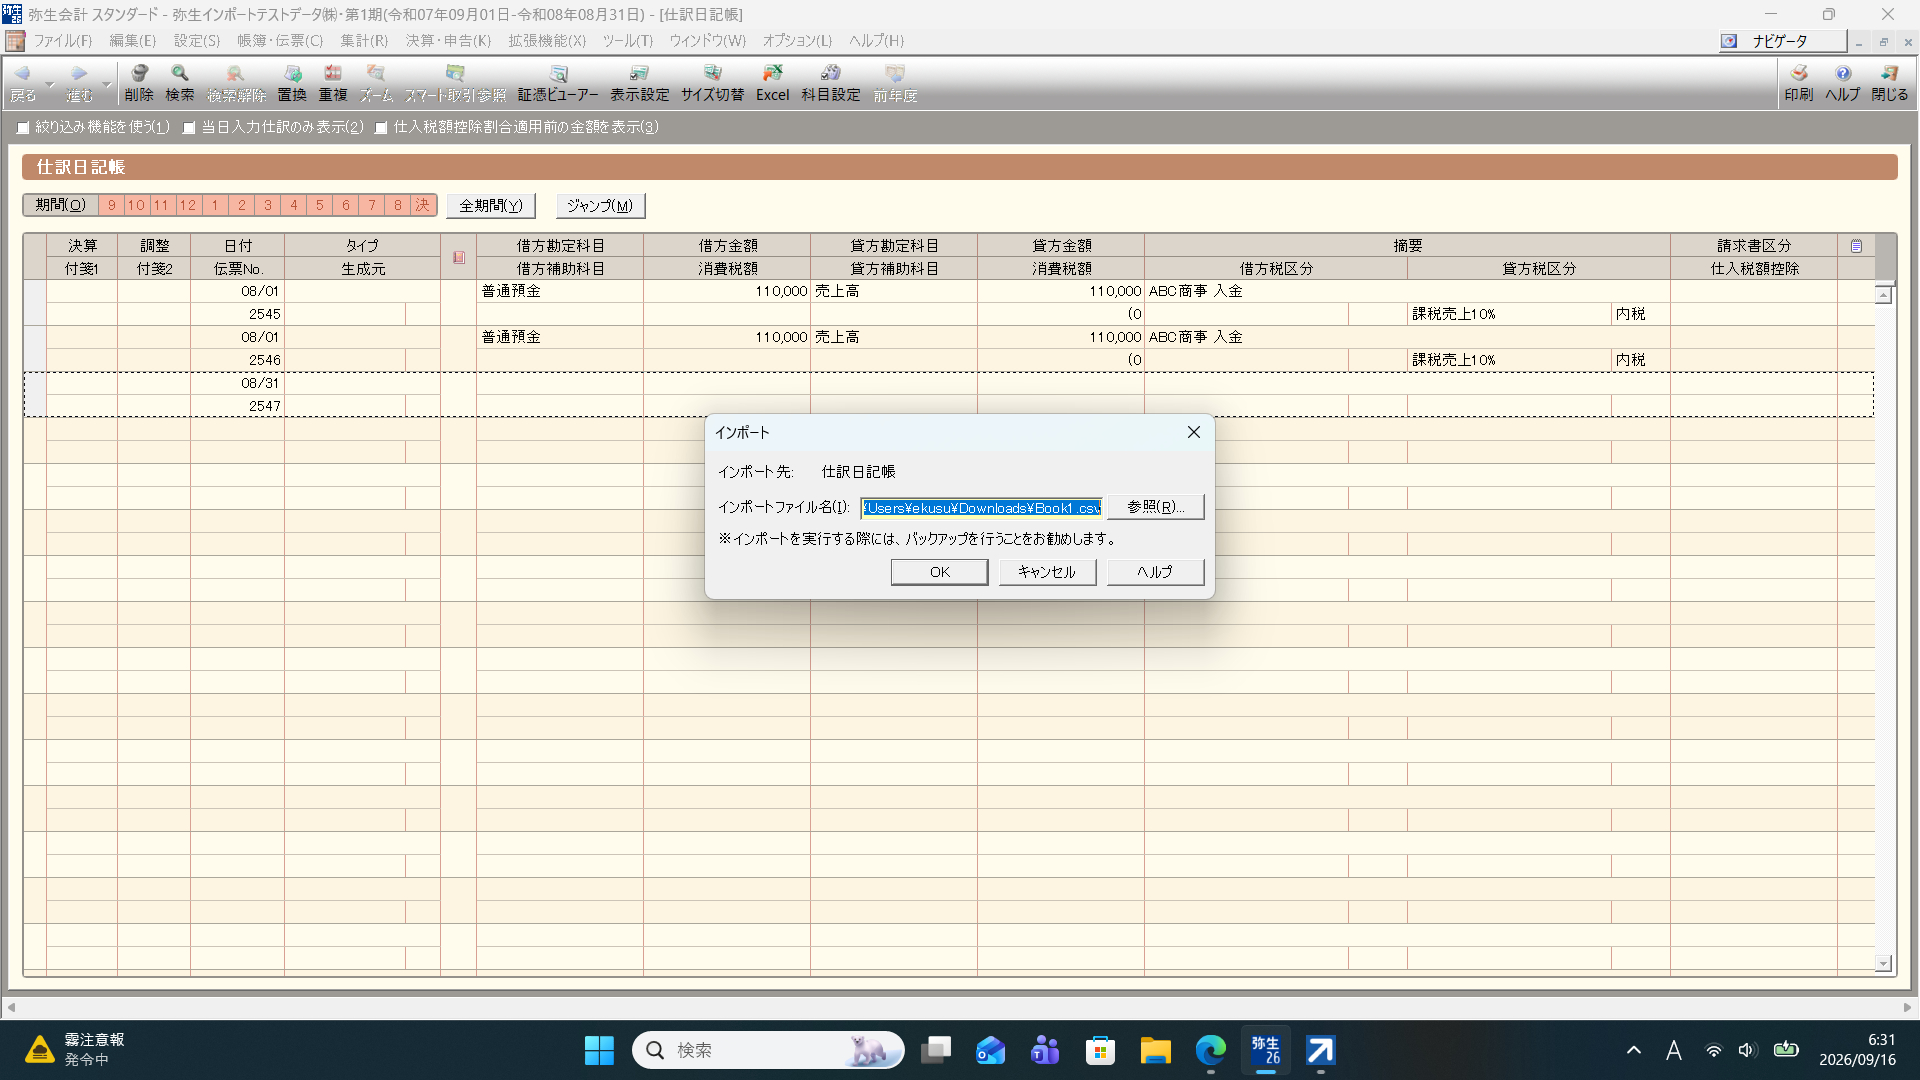The height and width of the screenshot is (1080, 1920).
Task: Click the 削除 delete toolbar icon
Action: click(139, 83)
